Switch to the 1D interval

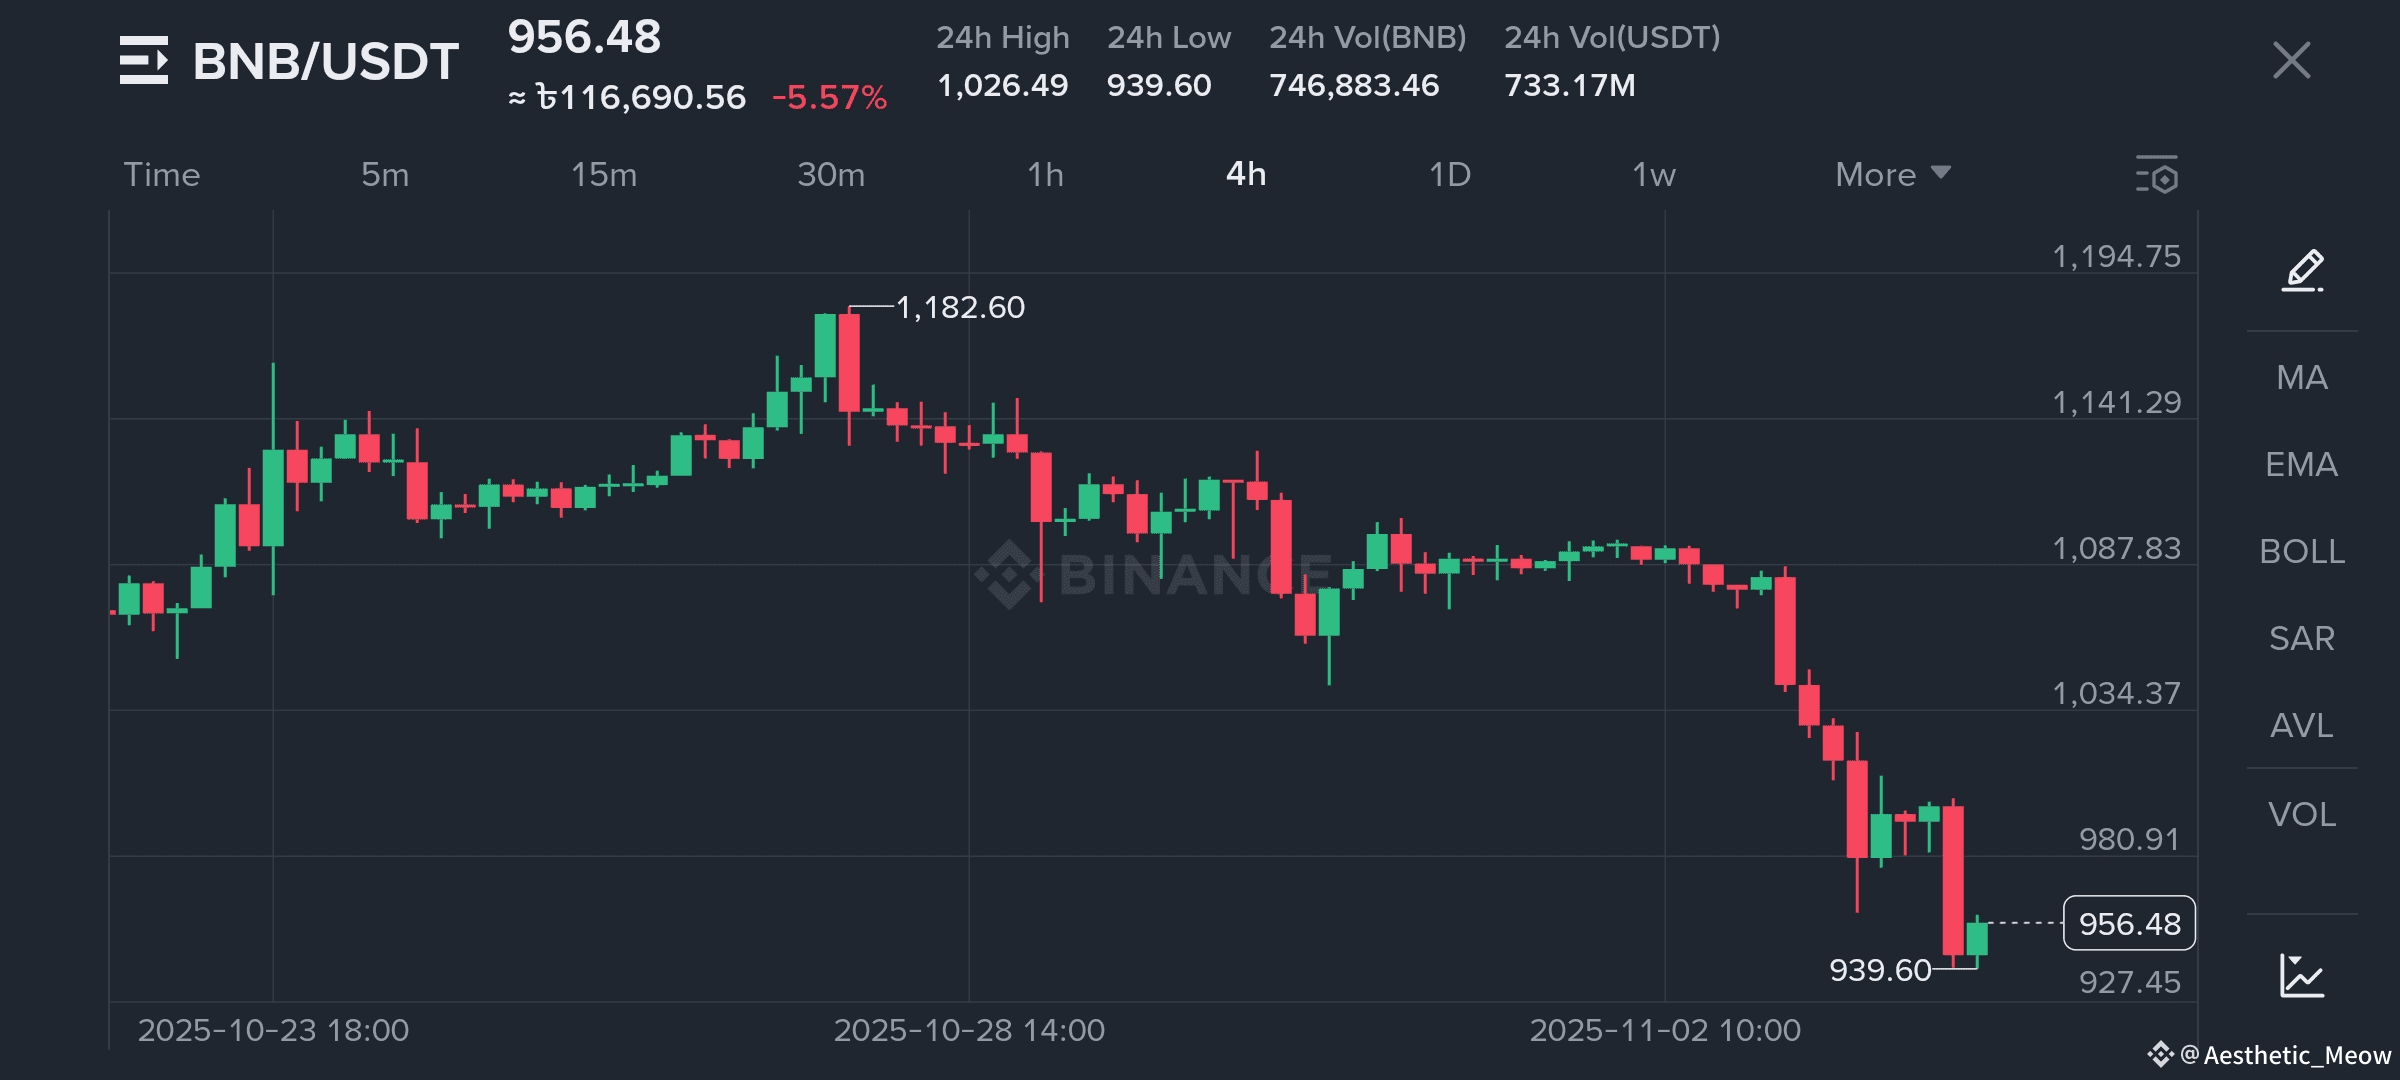[1449, 175]
